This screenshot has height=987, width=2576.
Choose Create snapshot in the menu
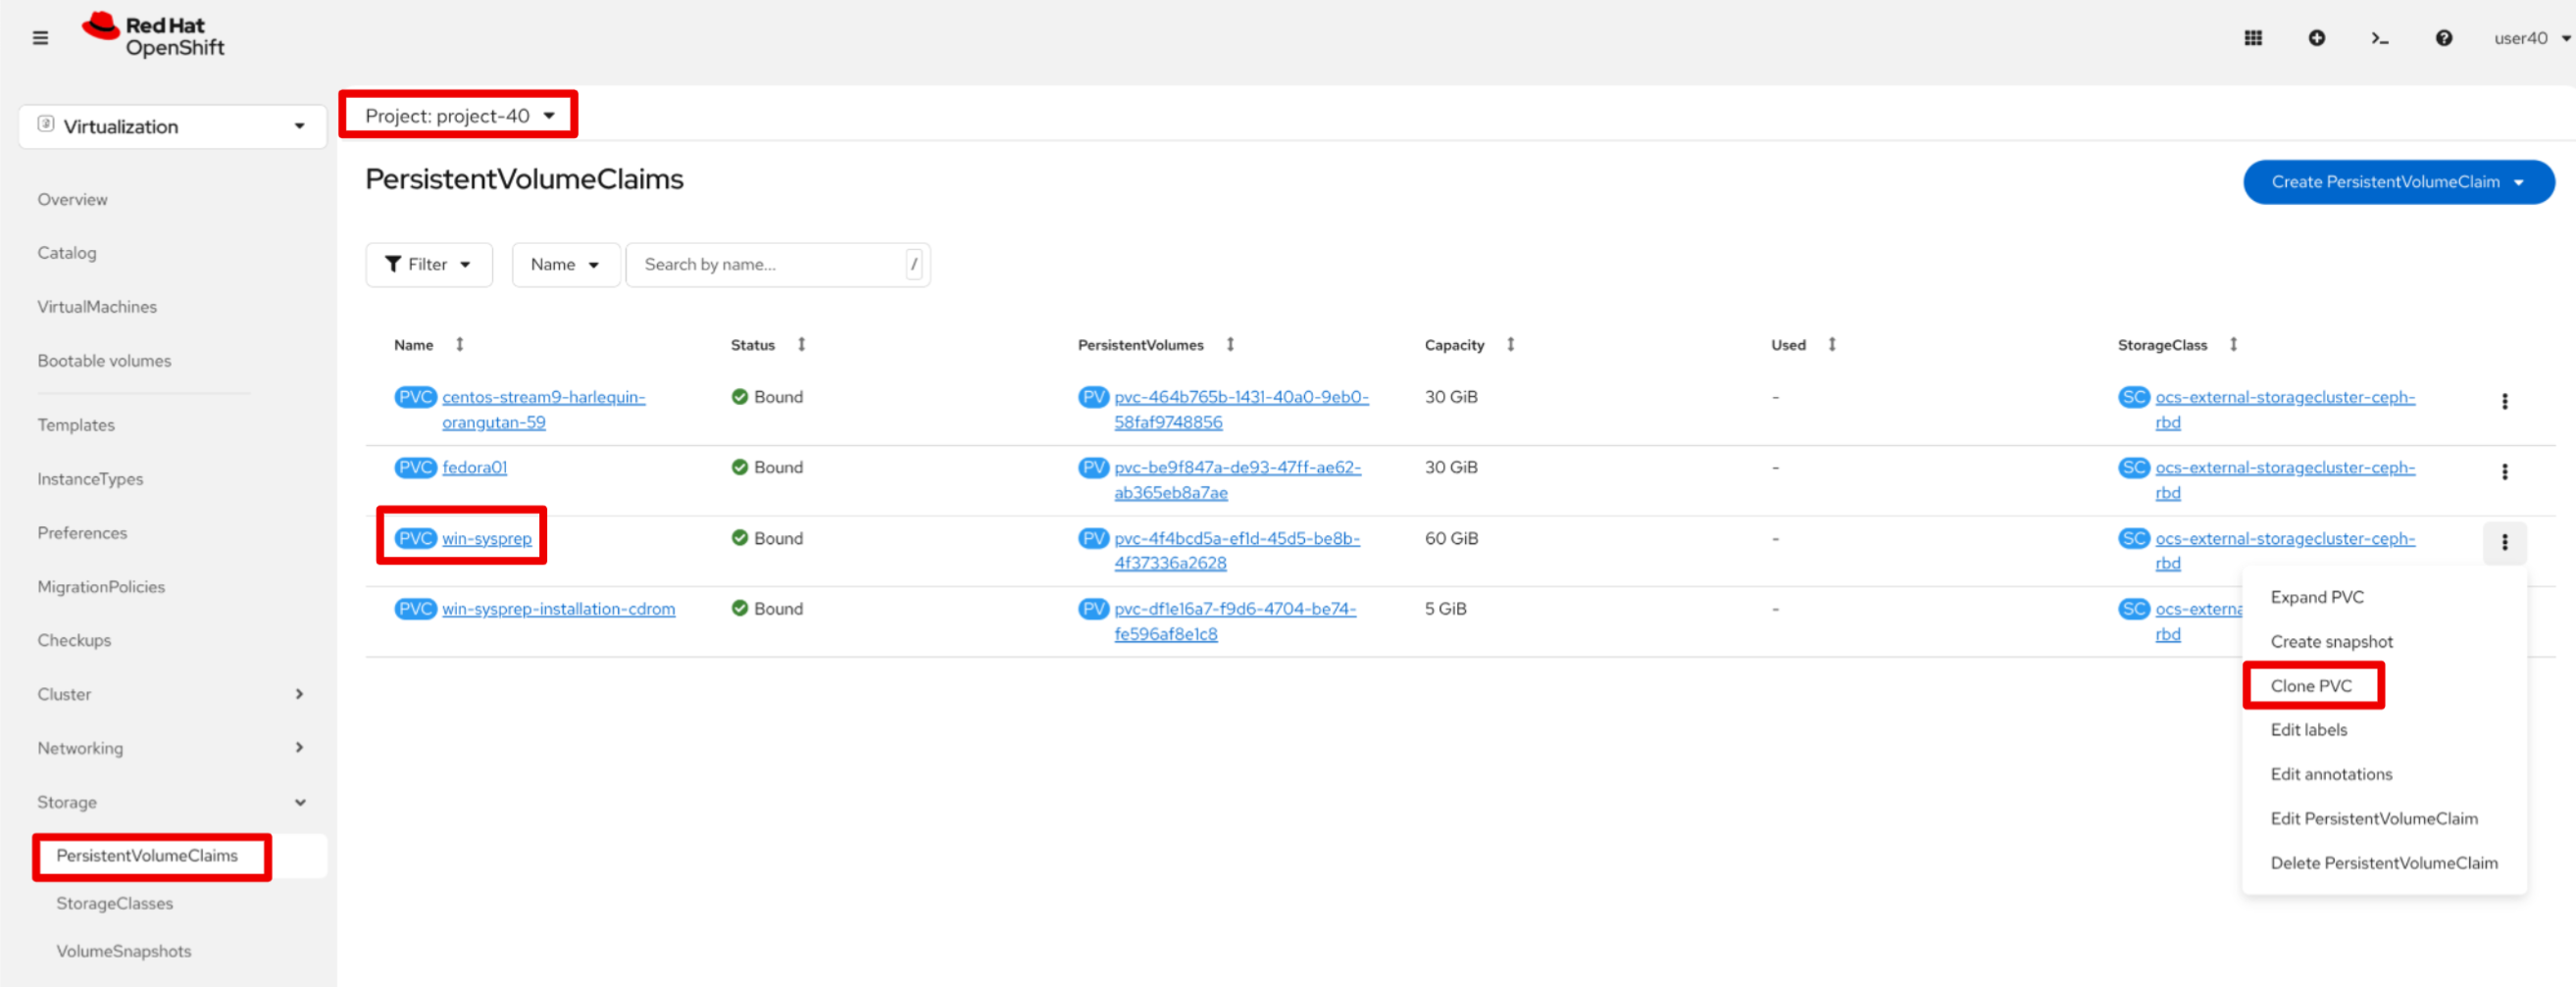(2331, 642)
